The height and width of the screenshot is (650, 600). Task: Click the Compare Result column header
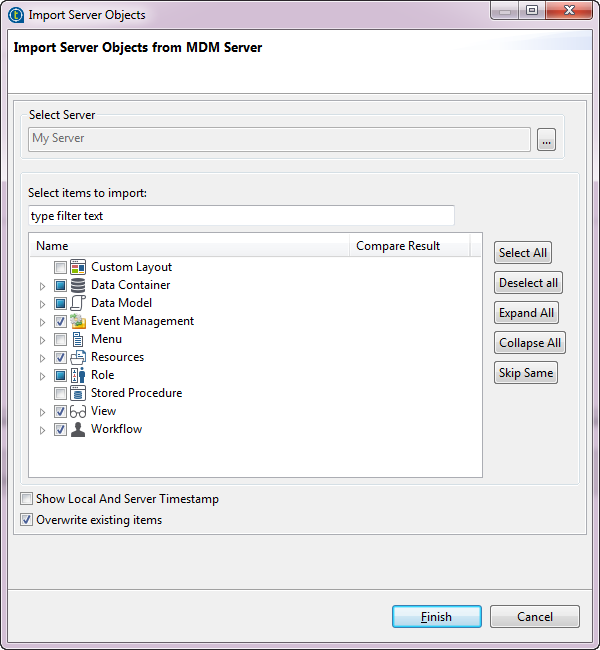tap(410, 246)
